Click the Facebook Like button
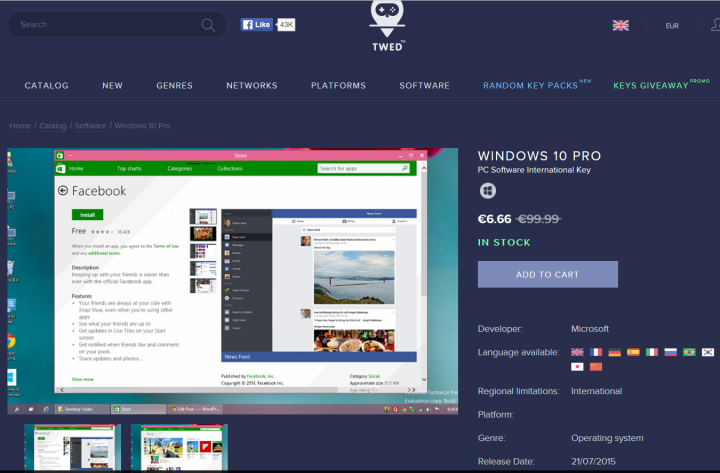720x473 pixels. tap(257, 25)
